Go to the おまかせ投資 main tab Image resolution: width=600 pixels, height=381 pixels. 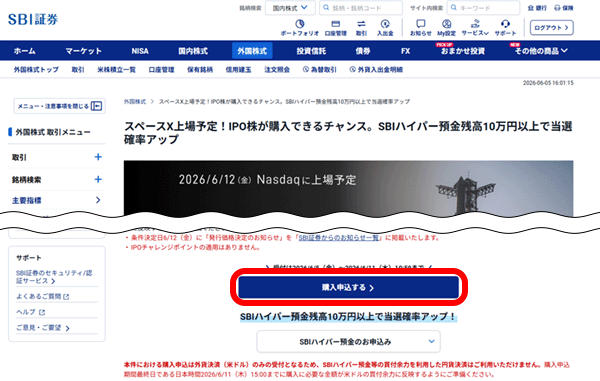click(463, 51)
